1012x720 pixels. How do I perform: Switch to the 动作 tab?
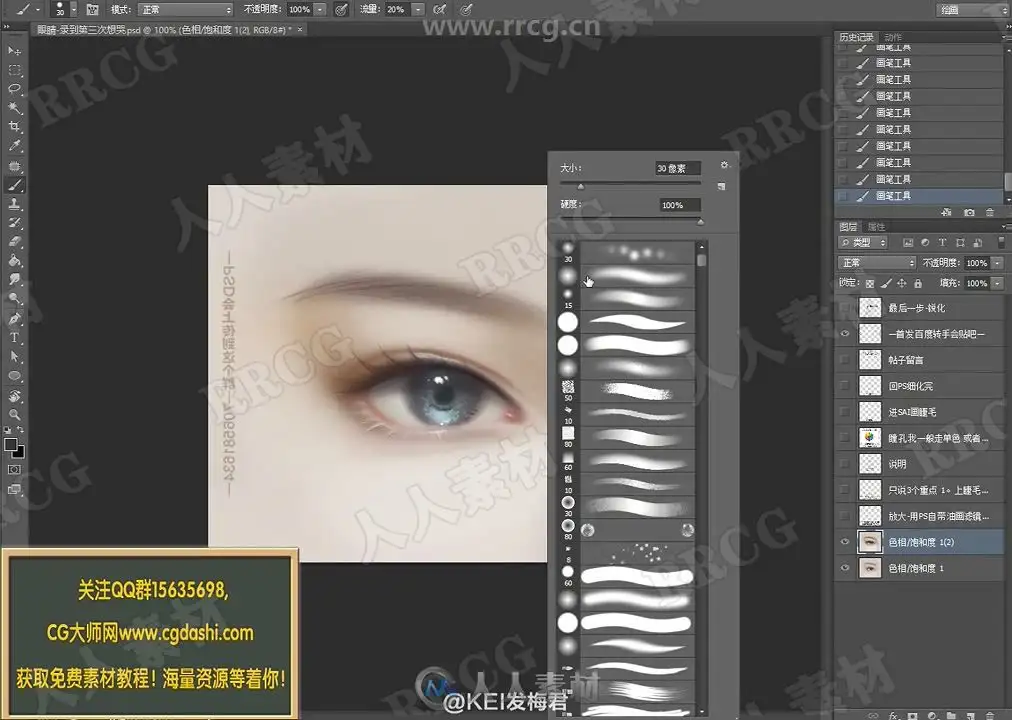(893, 37)
